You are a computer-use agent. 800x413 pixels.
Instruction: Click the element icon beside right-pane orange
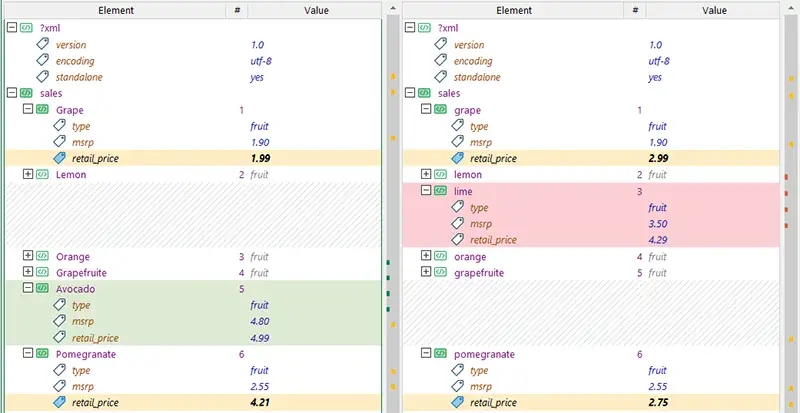440,256
